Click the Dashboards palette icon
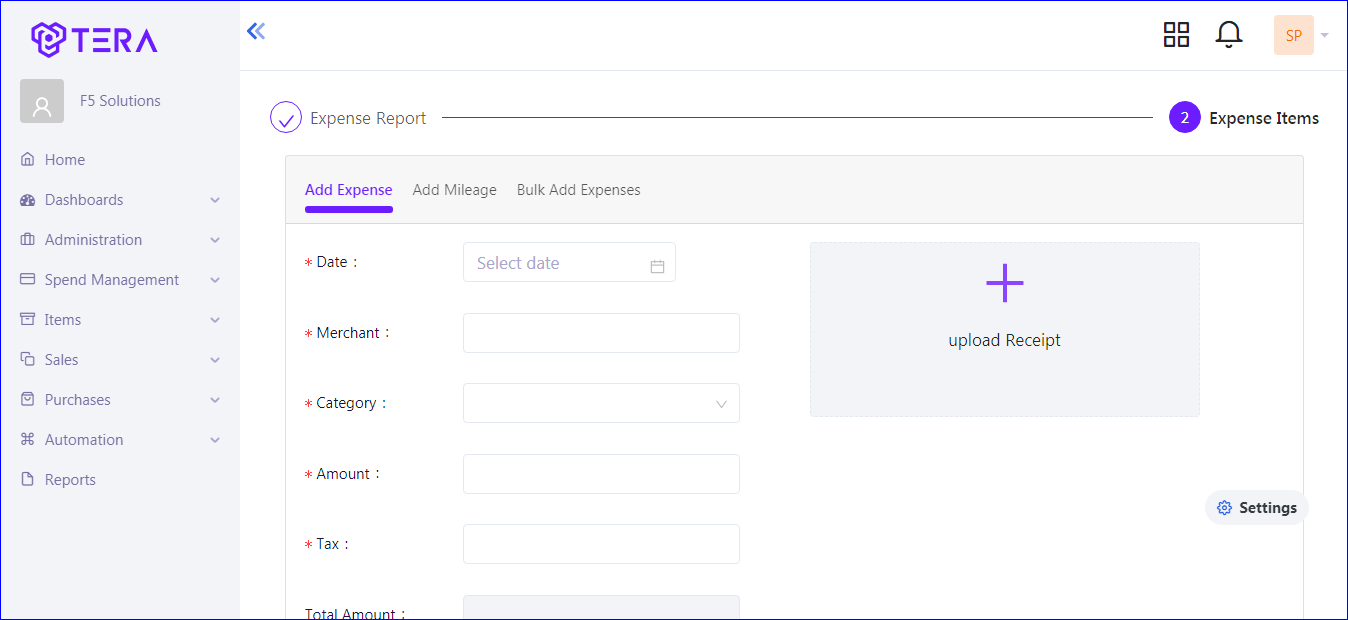Viewport: 1348px width, 620px height. click(27, 200)
